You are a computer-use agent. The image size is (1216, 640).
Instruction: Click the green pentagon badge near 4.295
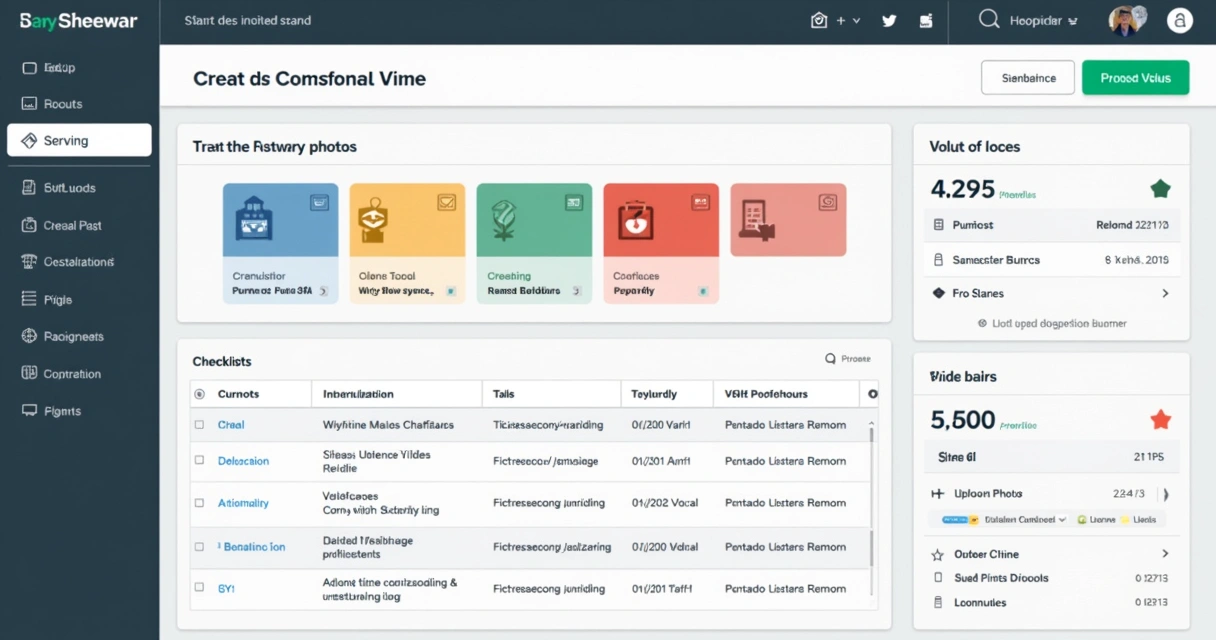(1160, 188)
